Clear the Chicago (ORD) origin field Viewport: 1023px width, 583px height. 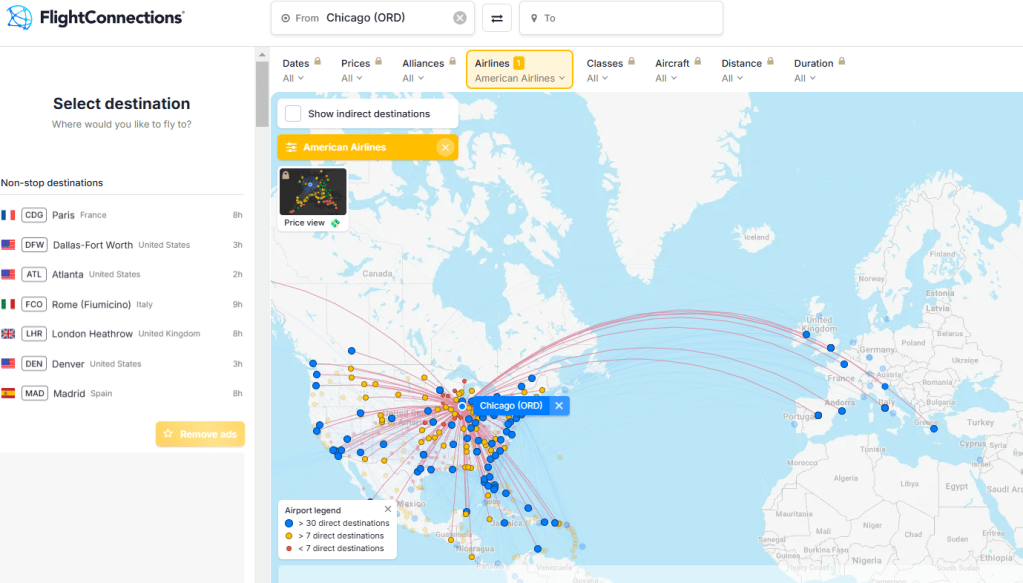[x=459, y=18]
